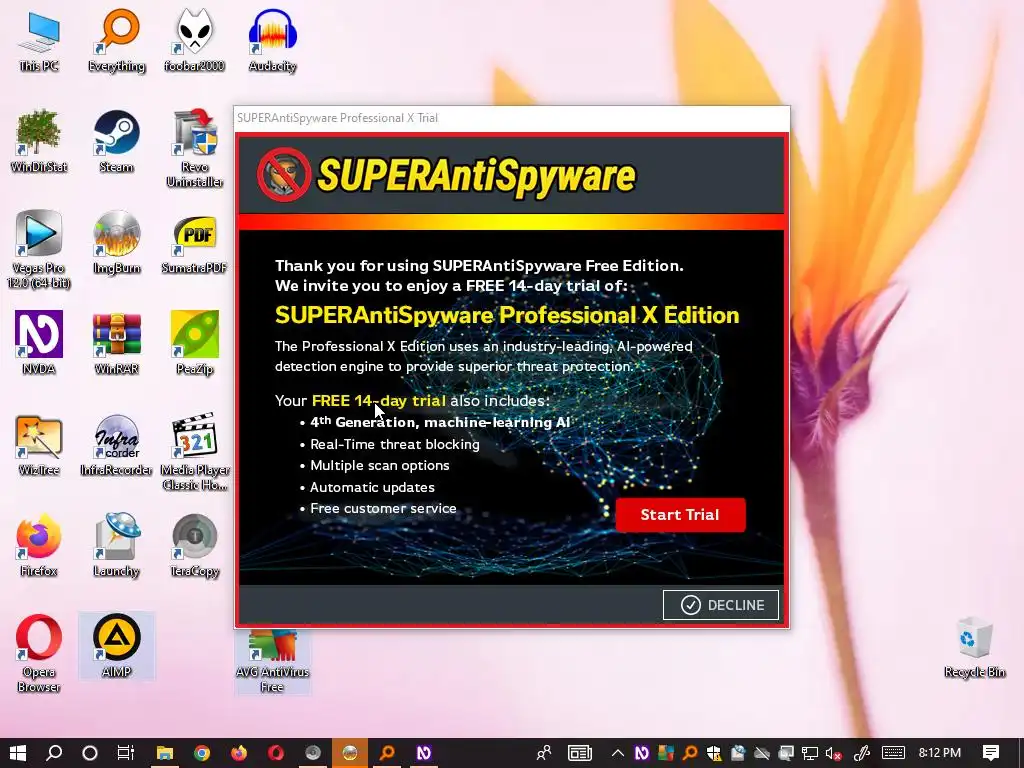Expand hidden system tray icons
Viewport: 1024px width, 768px height.
point(617,753)
